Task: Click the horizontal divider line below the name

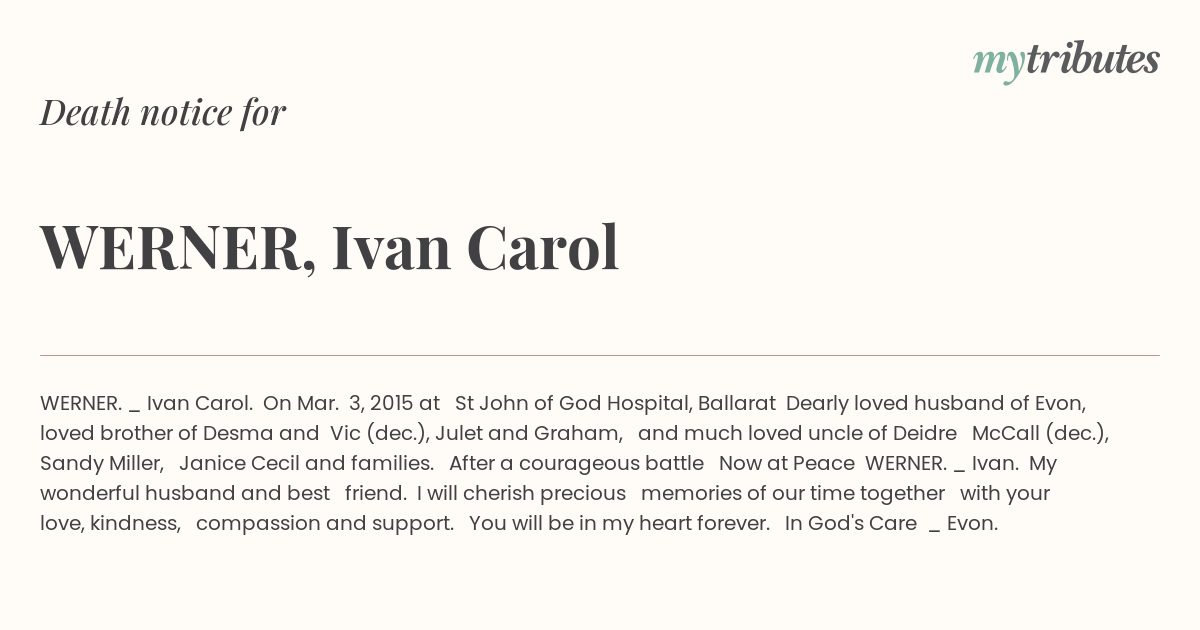Action: [x=600, y=355]
